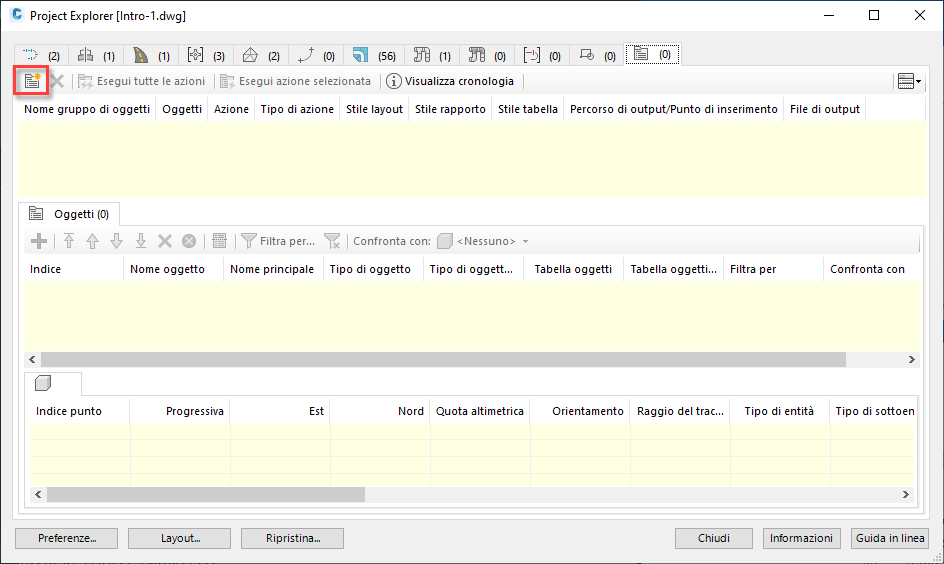Open the layout options dropdown at top right
This screenshot has height=564, width=944.
point(909,81)
